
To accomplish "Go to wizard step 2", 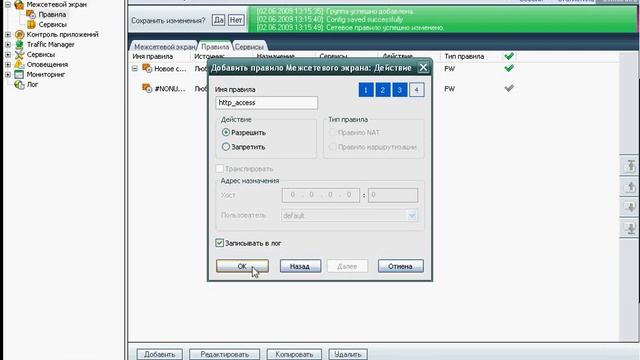I will (x=383, y=90).
